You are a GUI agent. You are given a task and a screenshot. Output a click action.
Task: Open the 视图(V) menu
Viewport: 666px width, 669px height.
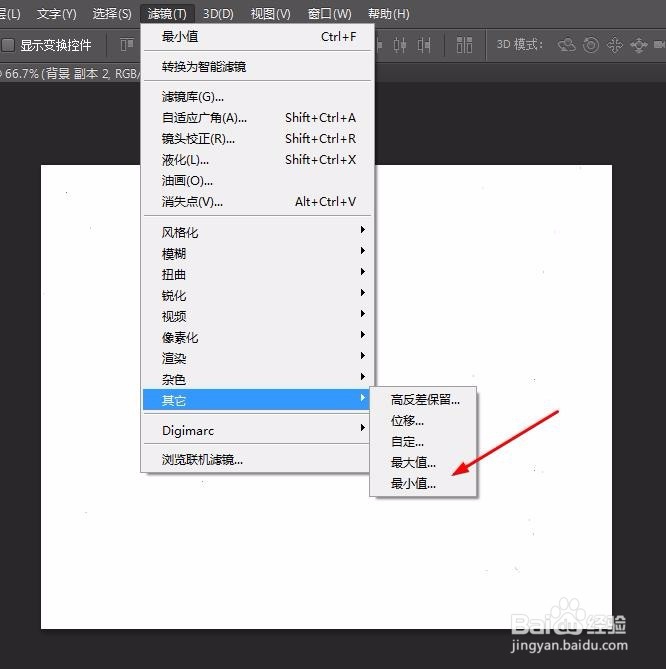[270, 14]
